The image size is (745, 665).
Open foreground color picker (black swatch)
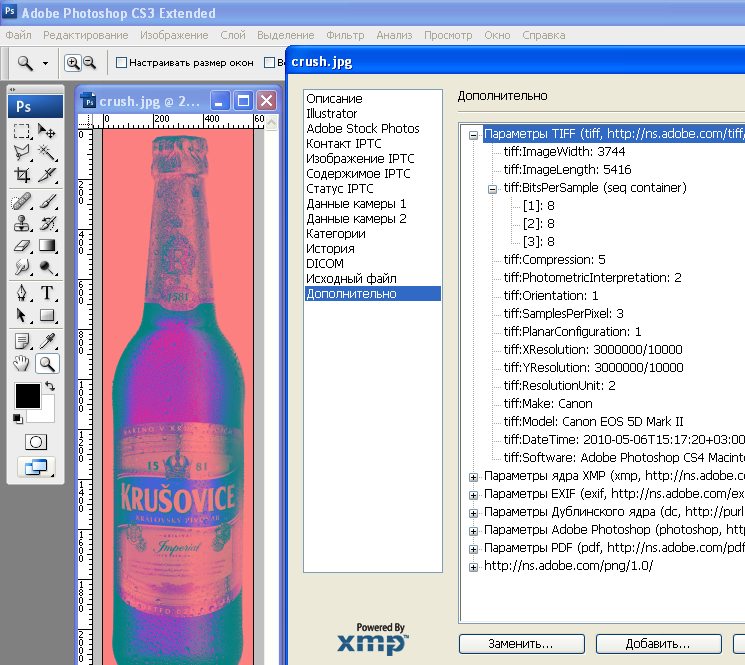tap(28, 396)
